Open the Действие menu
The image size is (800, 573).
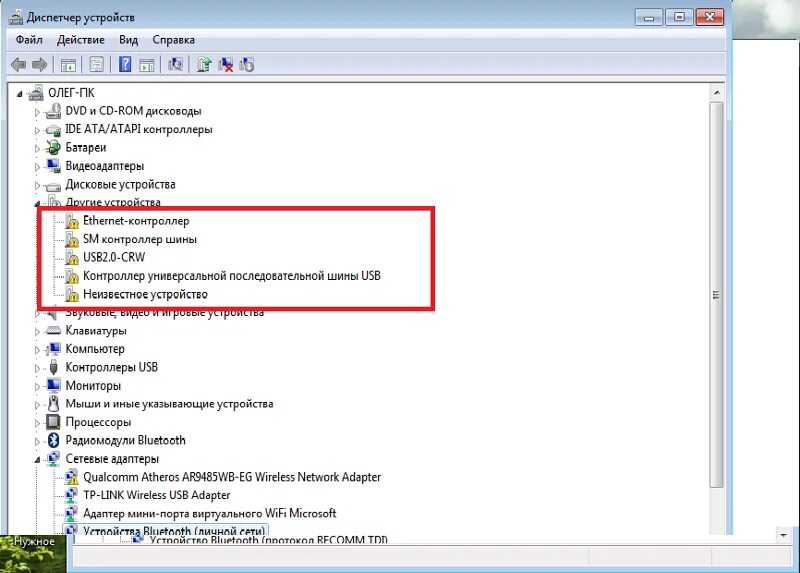[x=81, y=40]
